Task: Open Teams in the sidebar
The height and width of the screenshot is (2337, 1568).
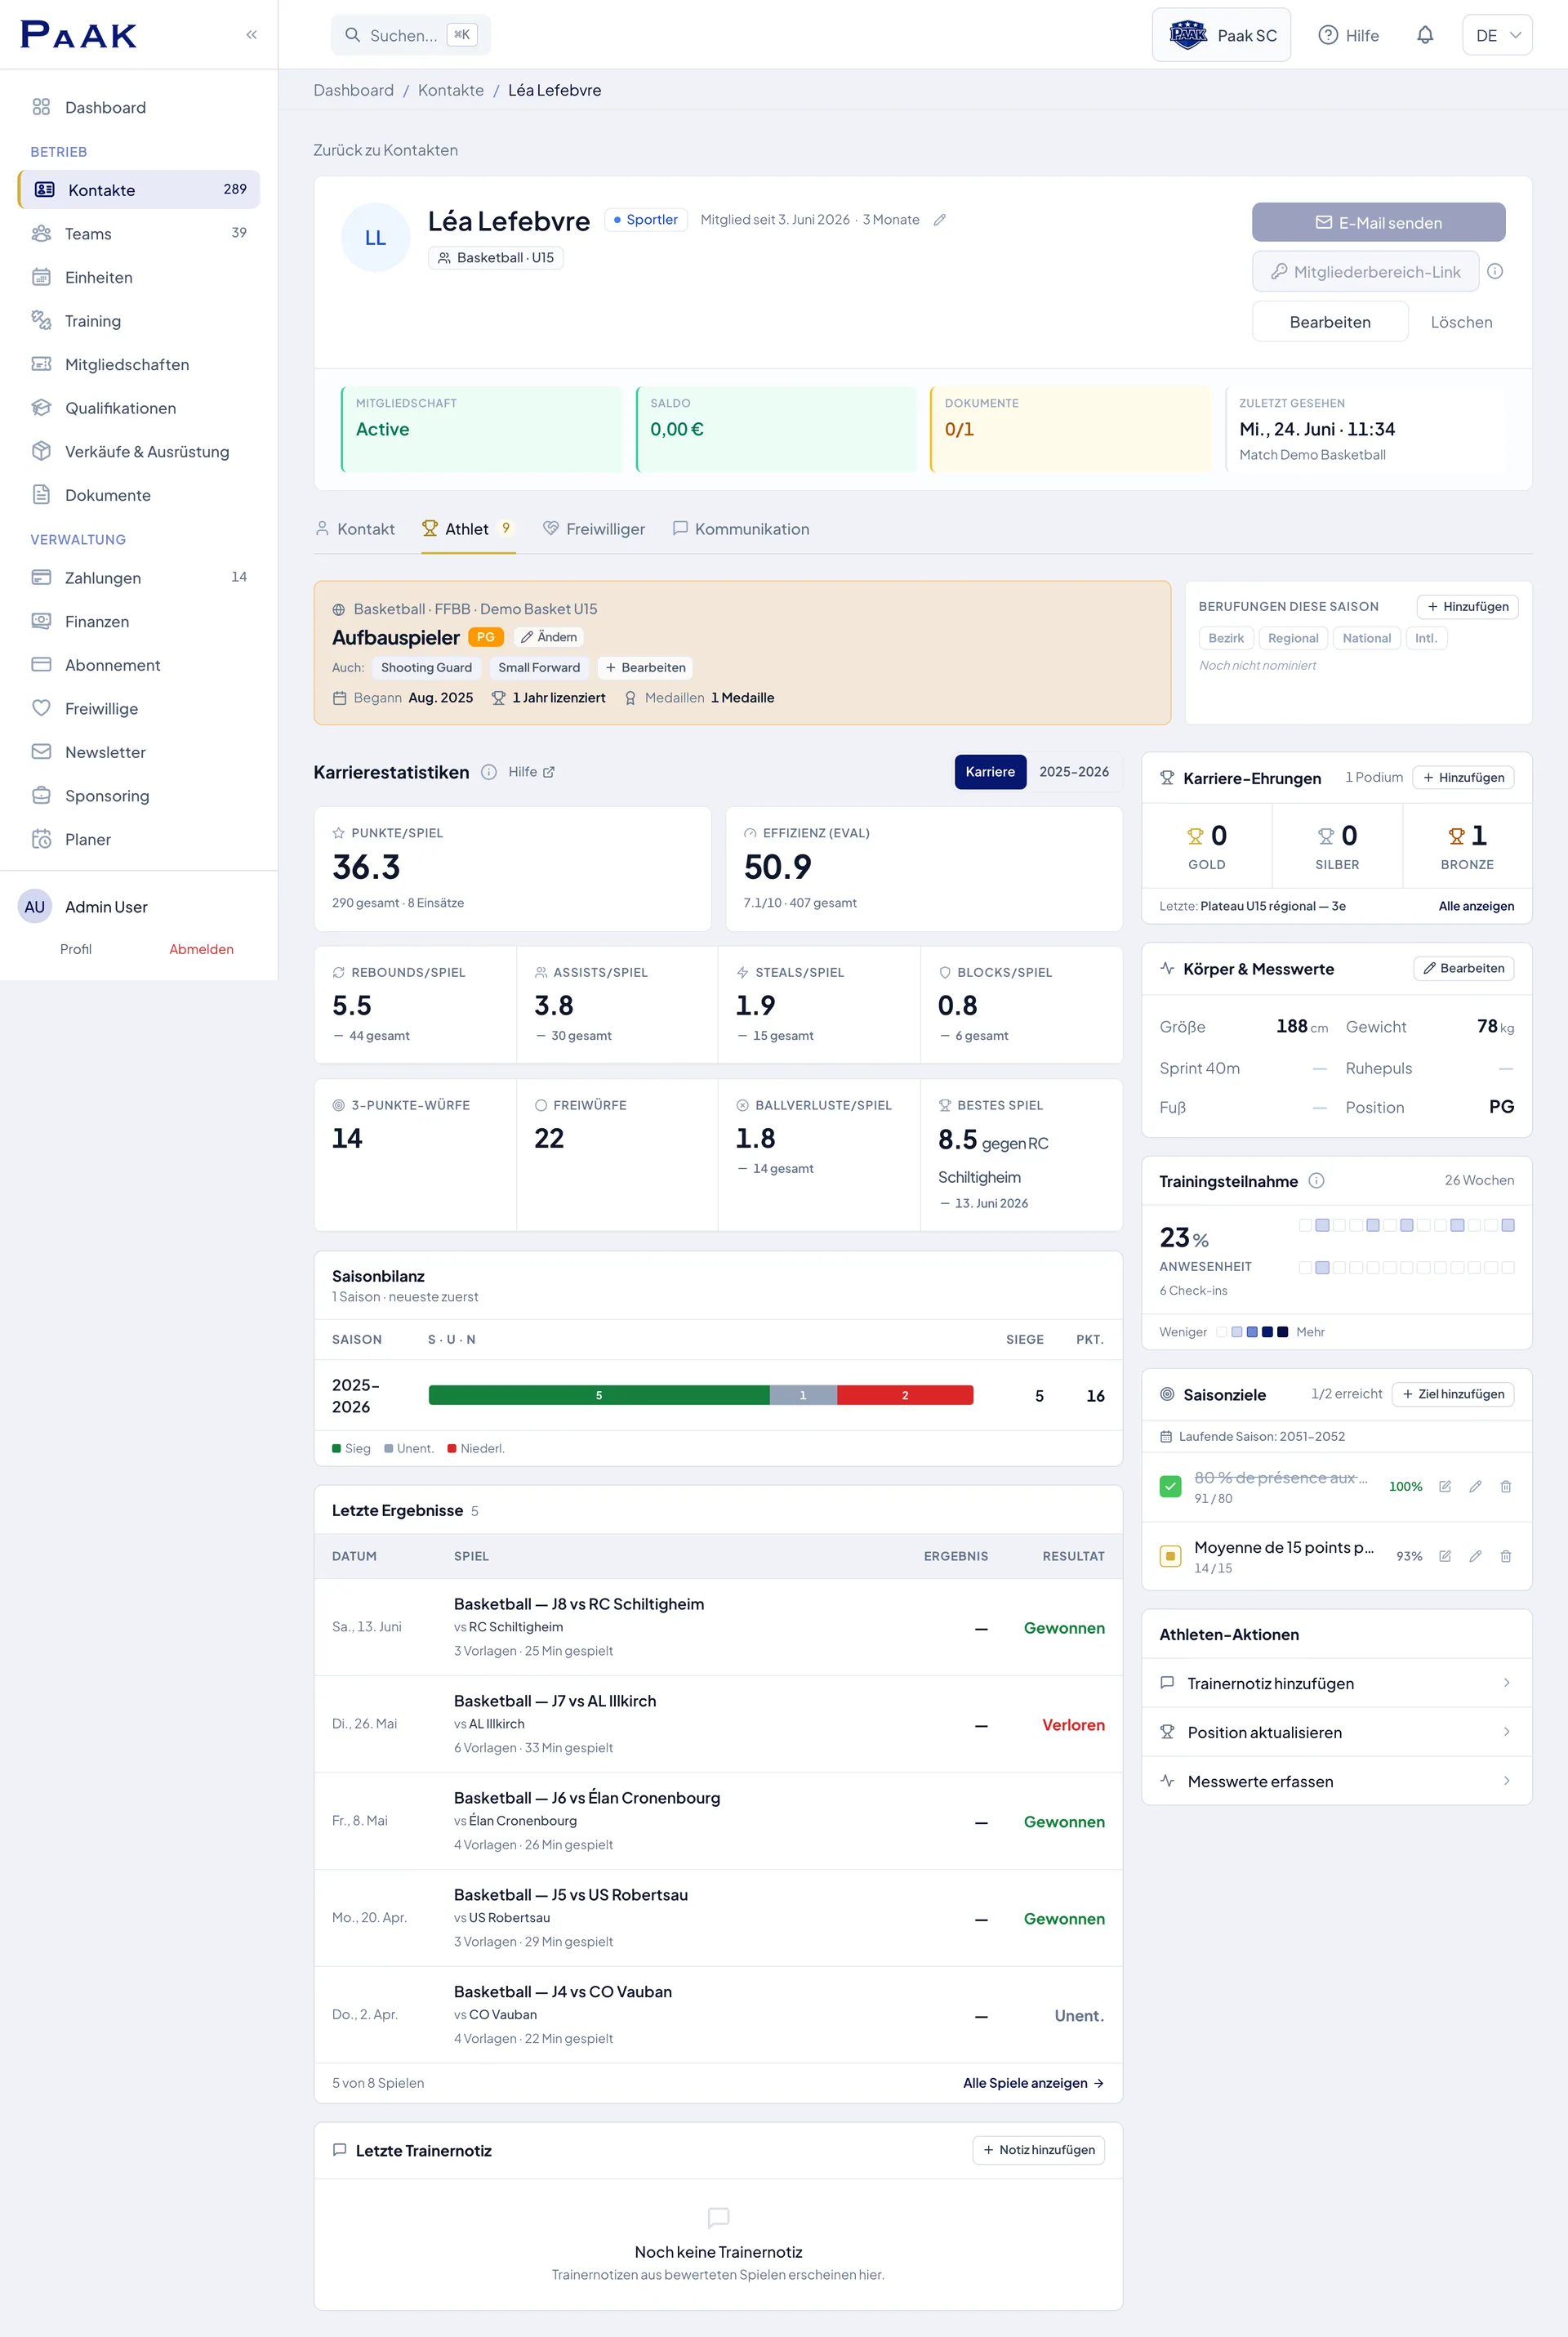Action: [x=139, y=233]
